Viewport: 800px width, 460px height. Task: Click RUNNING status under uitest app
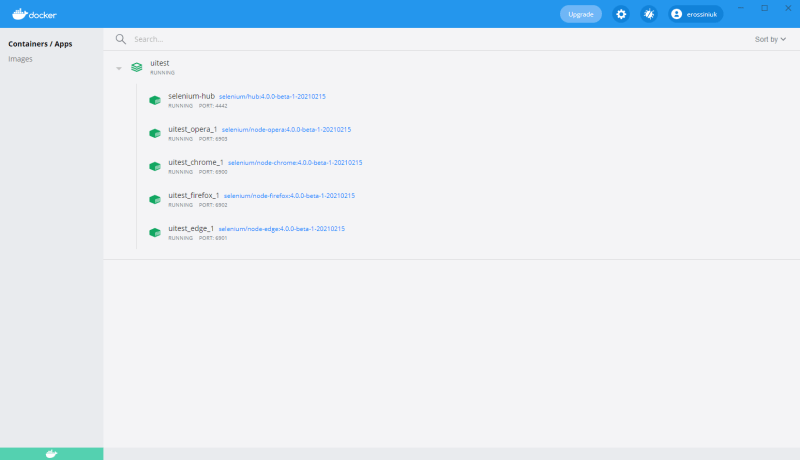pos(162,73)
